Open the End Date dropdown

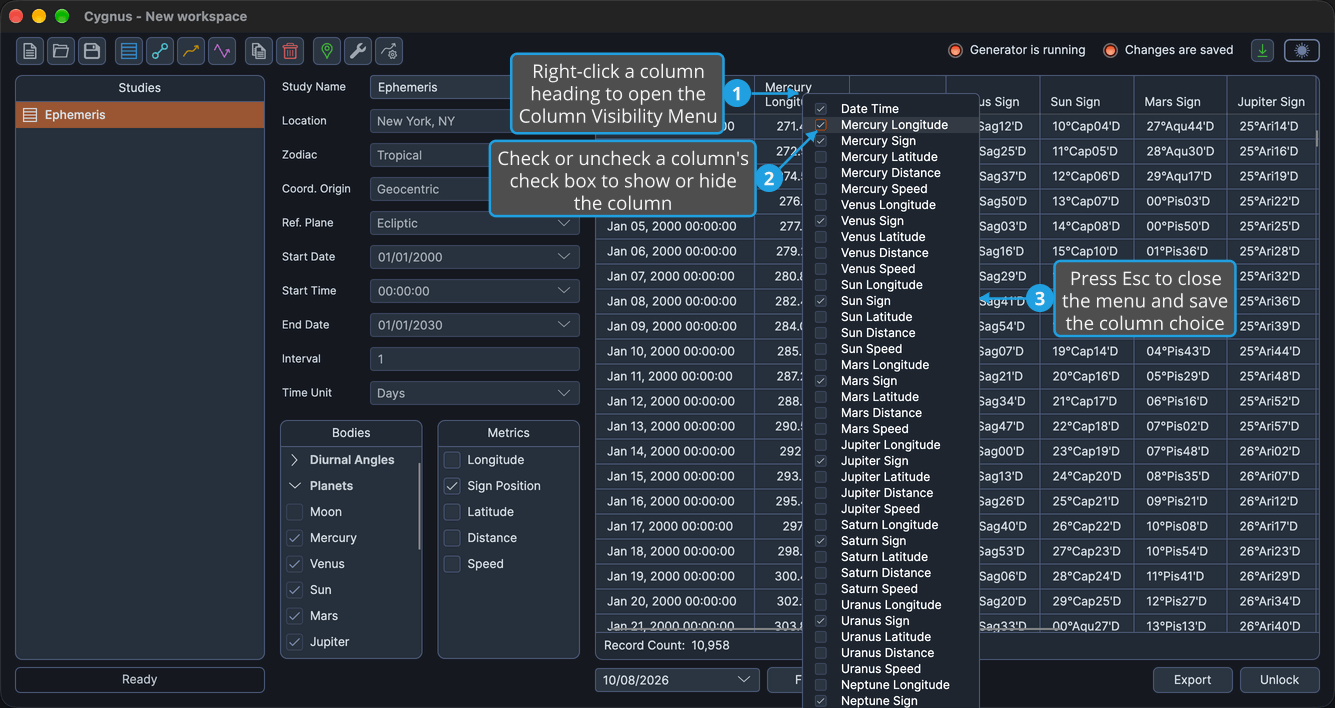click(475, 325)
